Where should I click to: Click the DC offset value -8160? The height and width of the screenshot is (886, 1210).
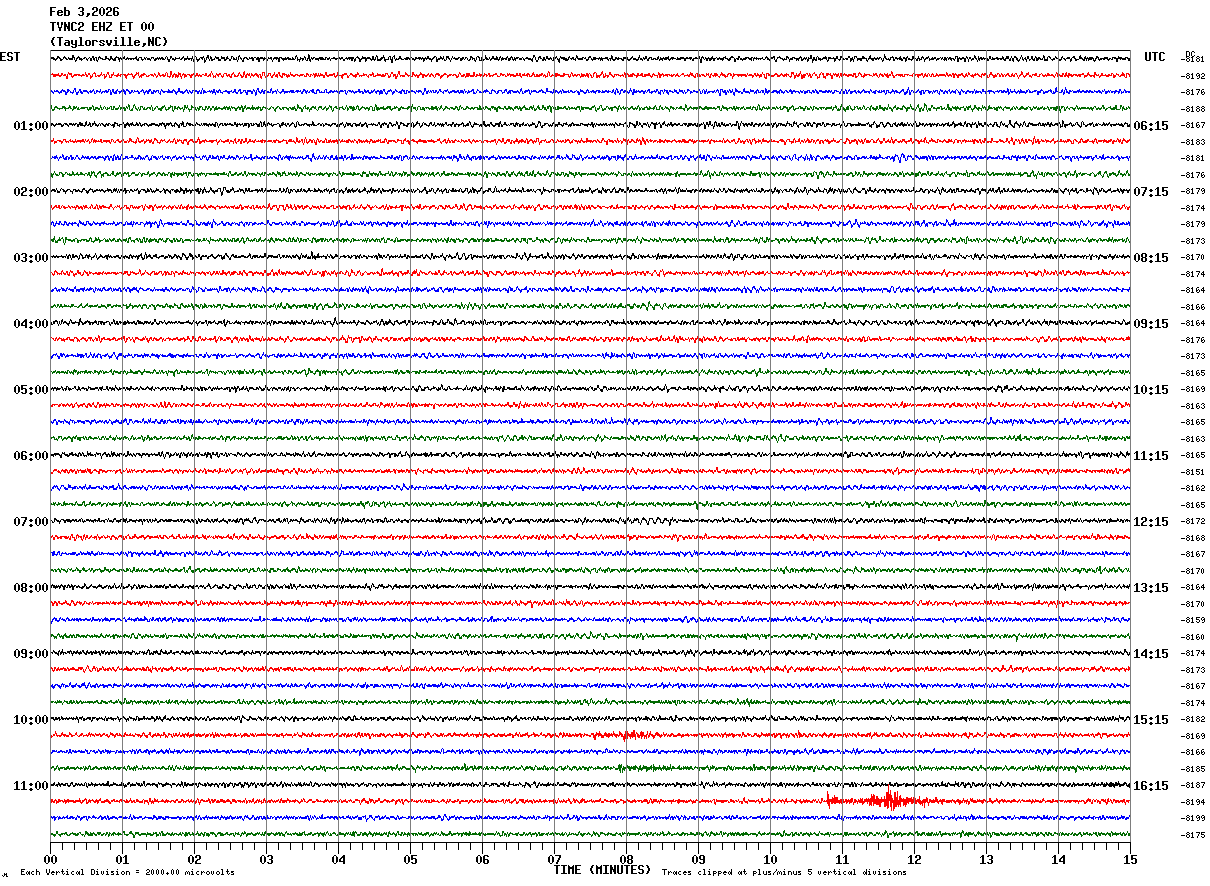coord(1194,637)
